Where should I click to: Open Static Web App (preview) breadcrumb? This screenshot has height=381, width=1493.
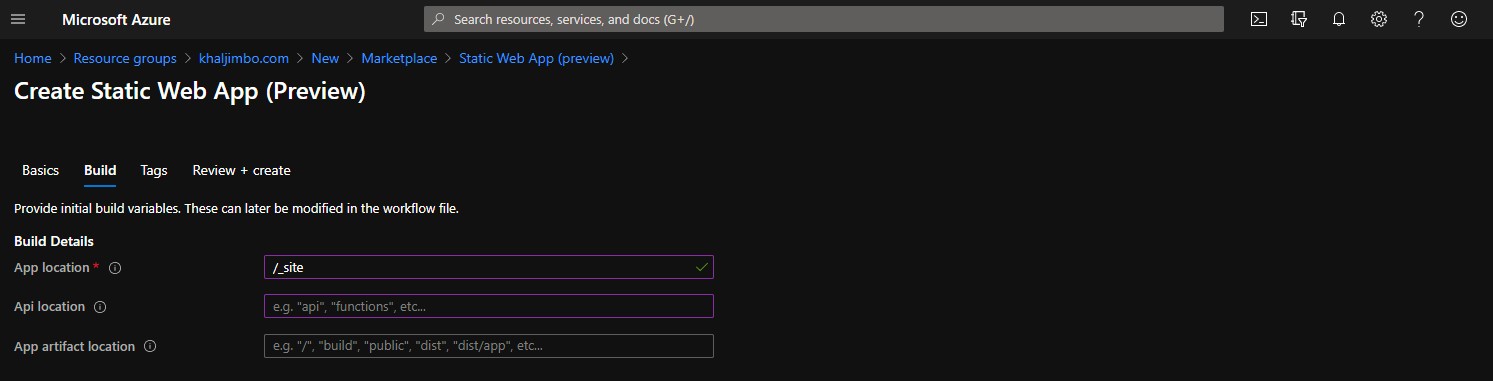pyautogui.click(x=536, y=58)
